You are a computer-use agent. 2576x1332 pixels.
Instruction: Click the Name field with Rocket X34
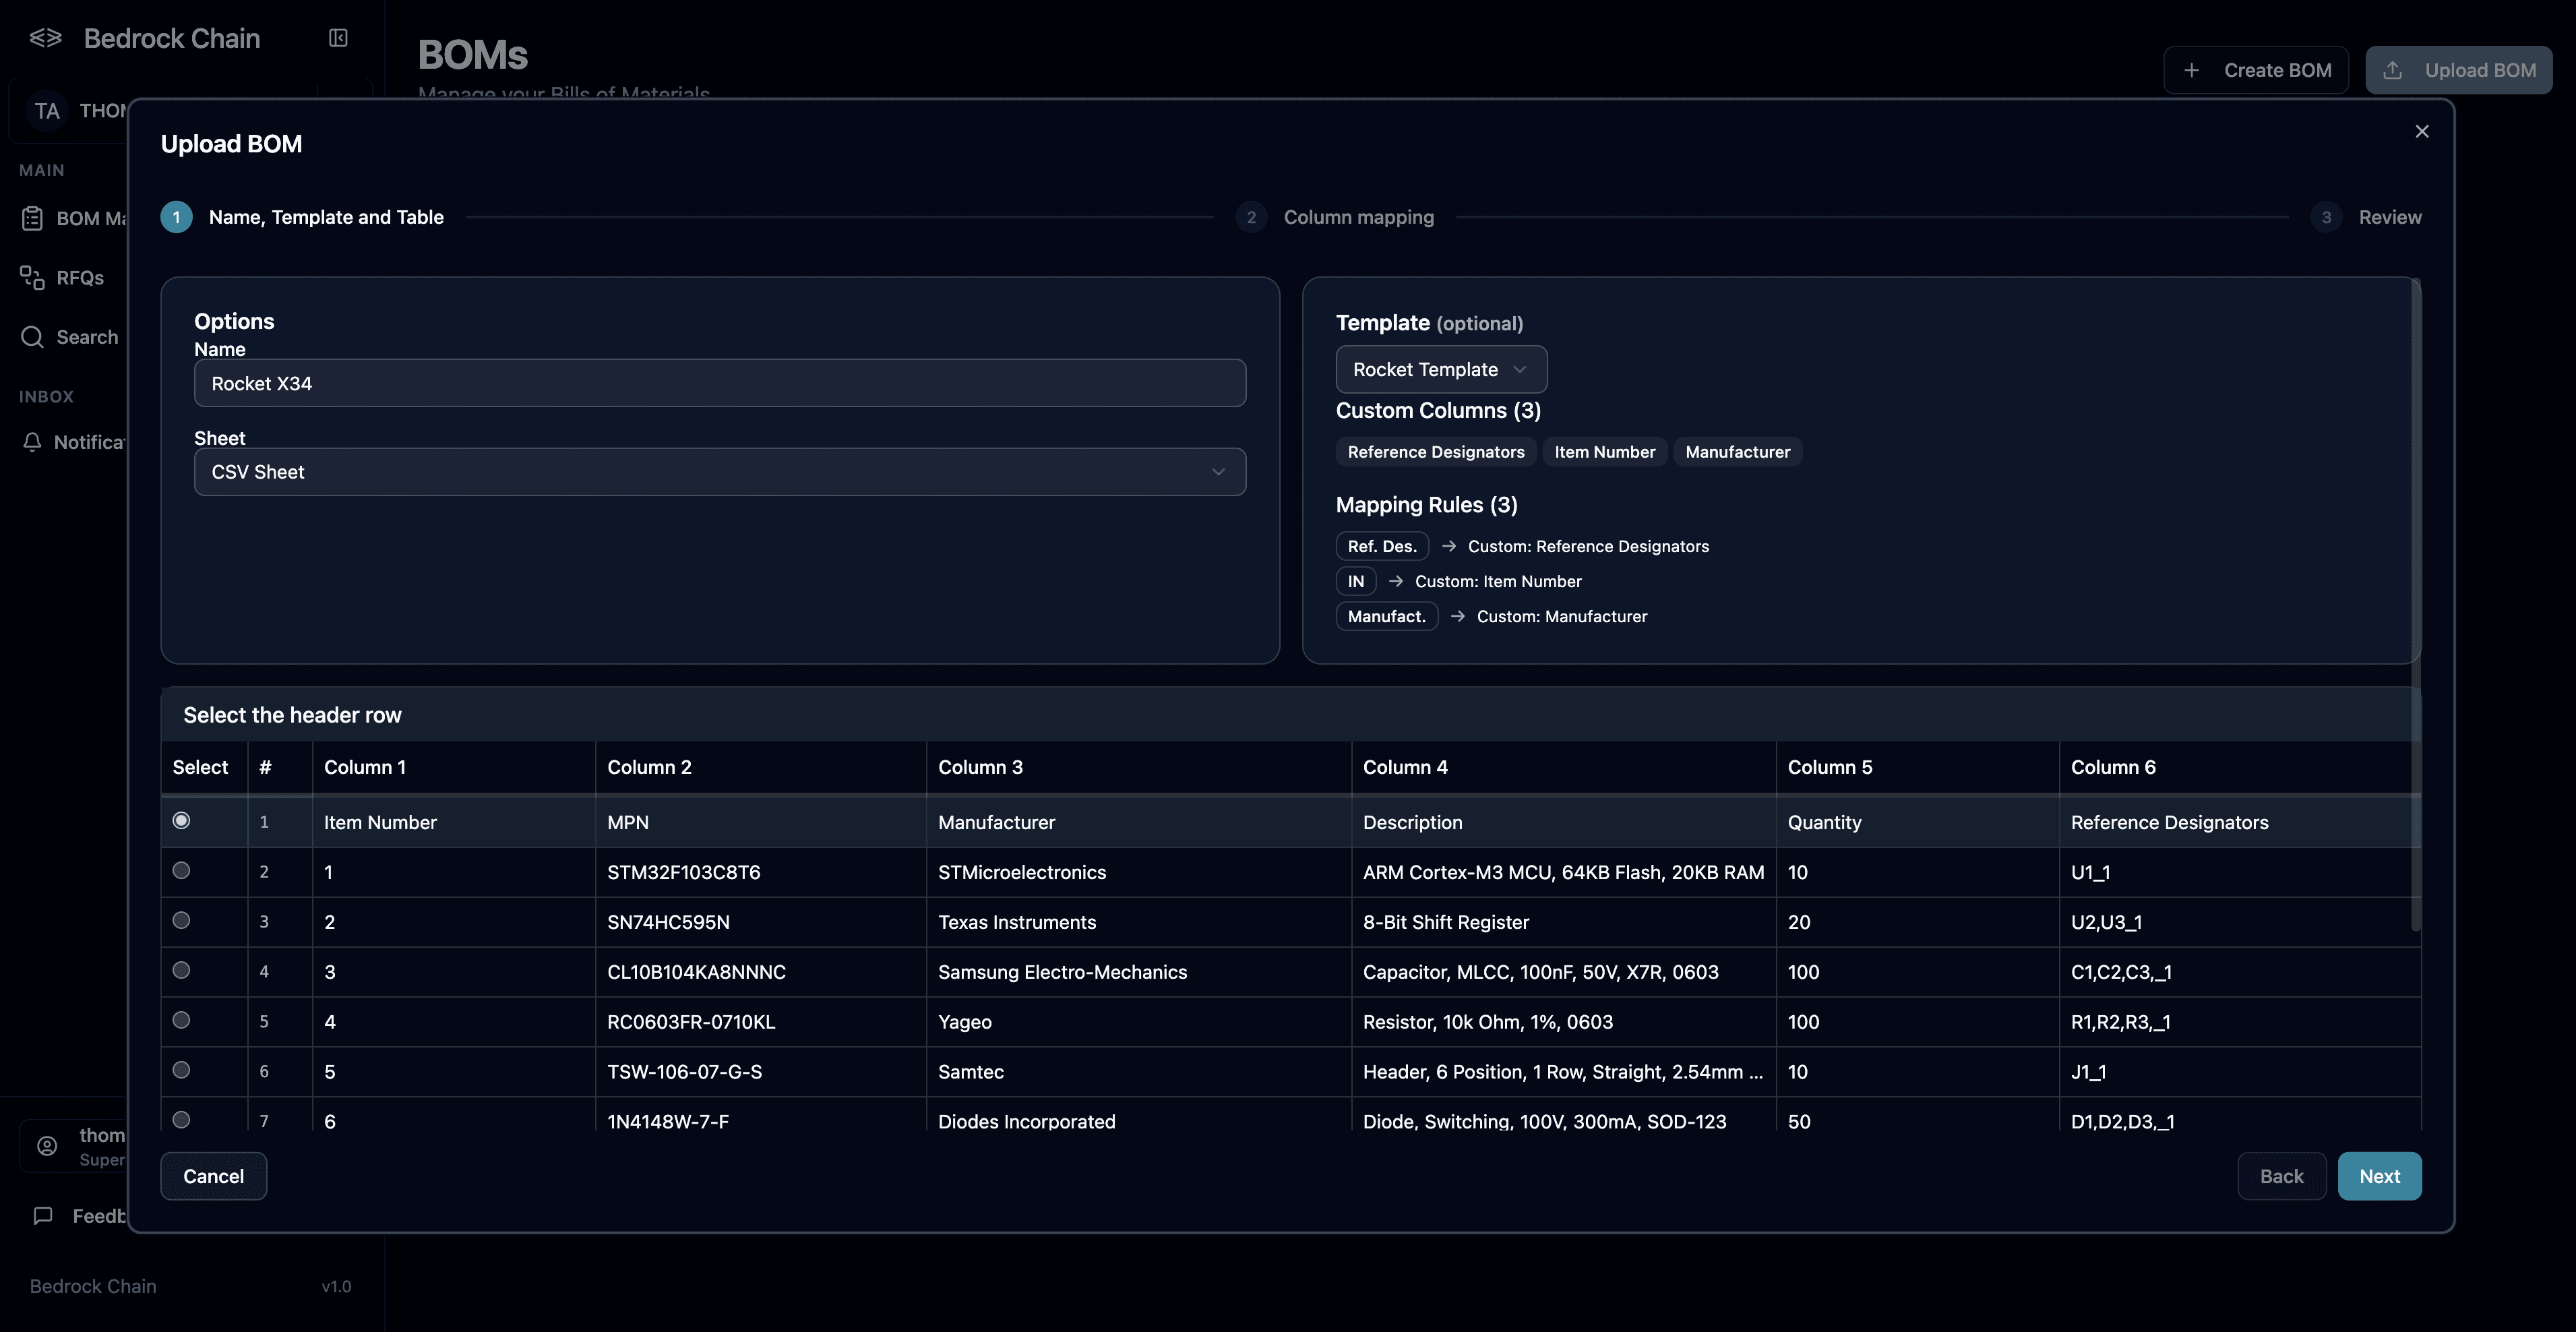pos(719,383)
